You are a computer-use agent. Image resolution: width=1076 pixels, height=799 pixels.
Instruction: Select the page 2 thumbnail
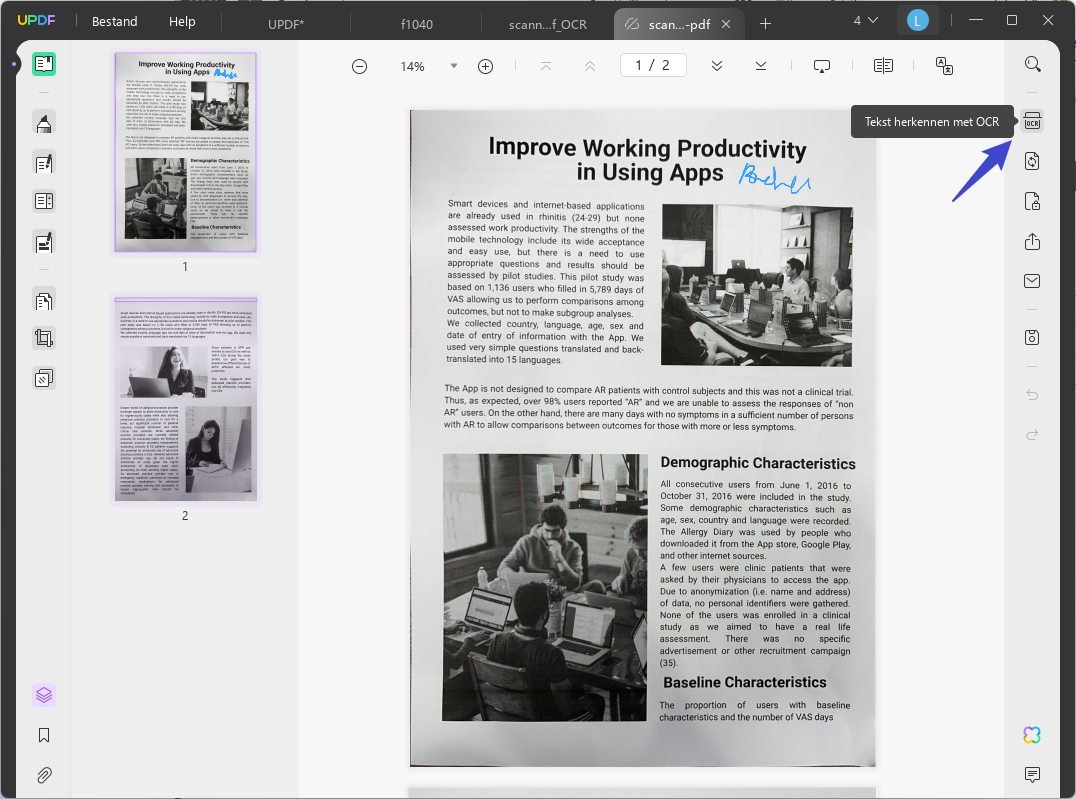click(x=185, y=399)
